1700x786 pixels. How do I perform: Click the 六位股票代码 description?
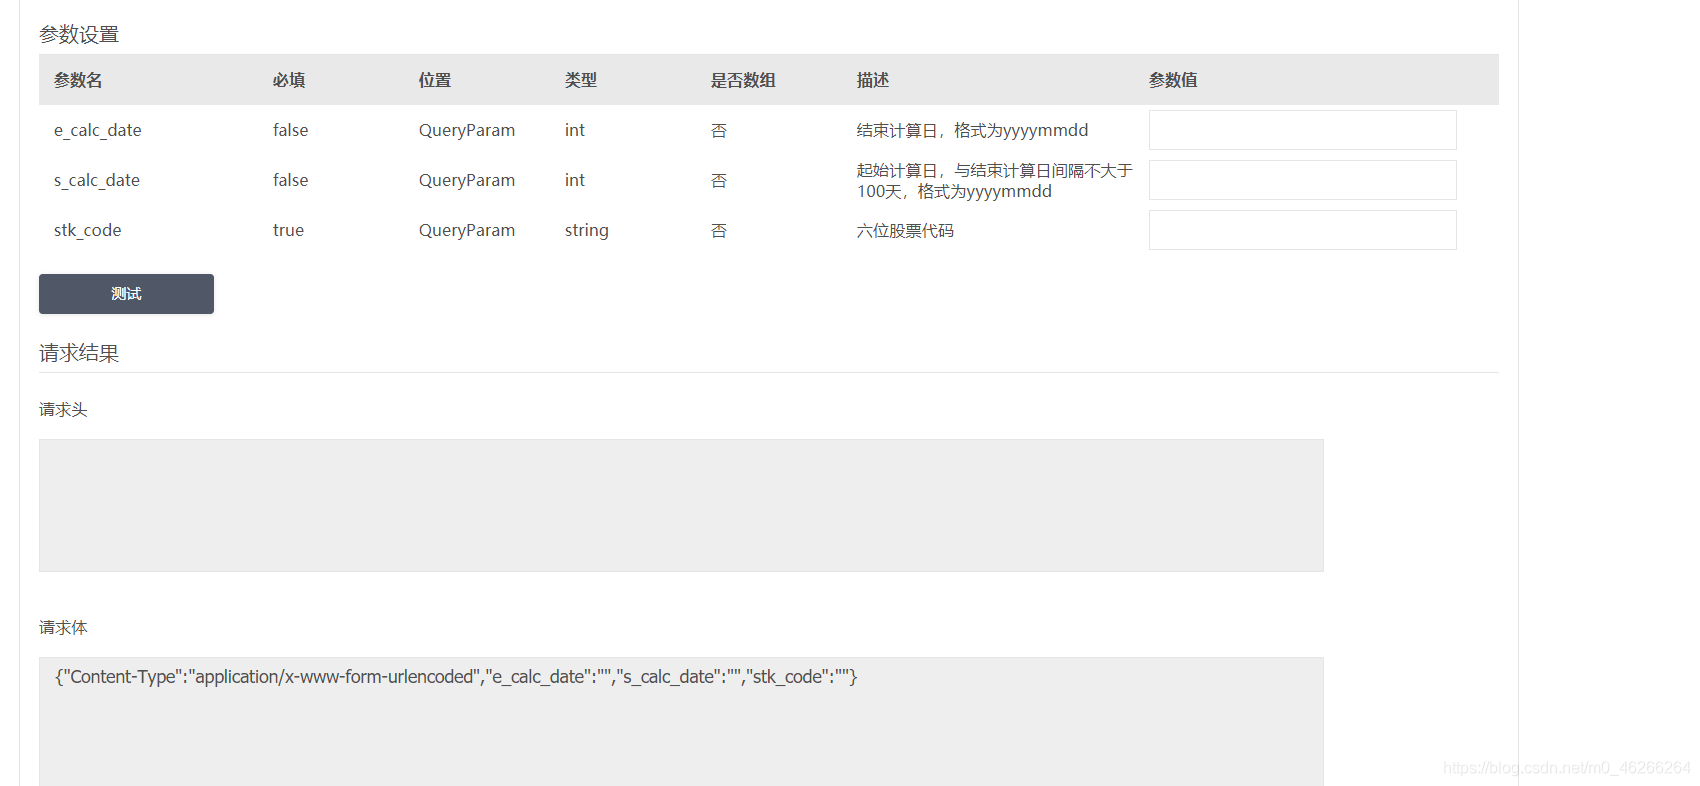[x=905, y=230]
